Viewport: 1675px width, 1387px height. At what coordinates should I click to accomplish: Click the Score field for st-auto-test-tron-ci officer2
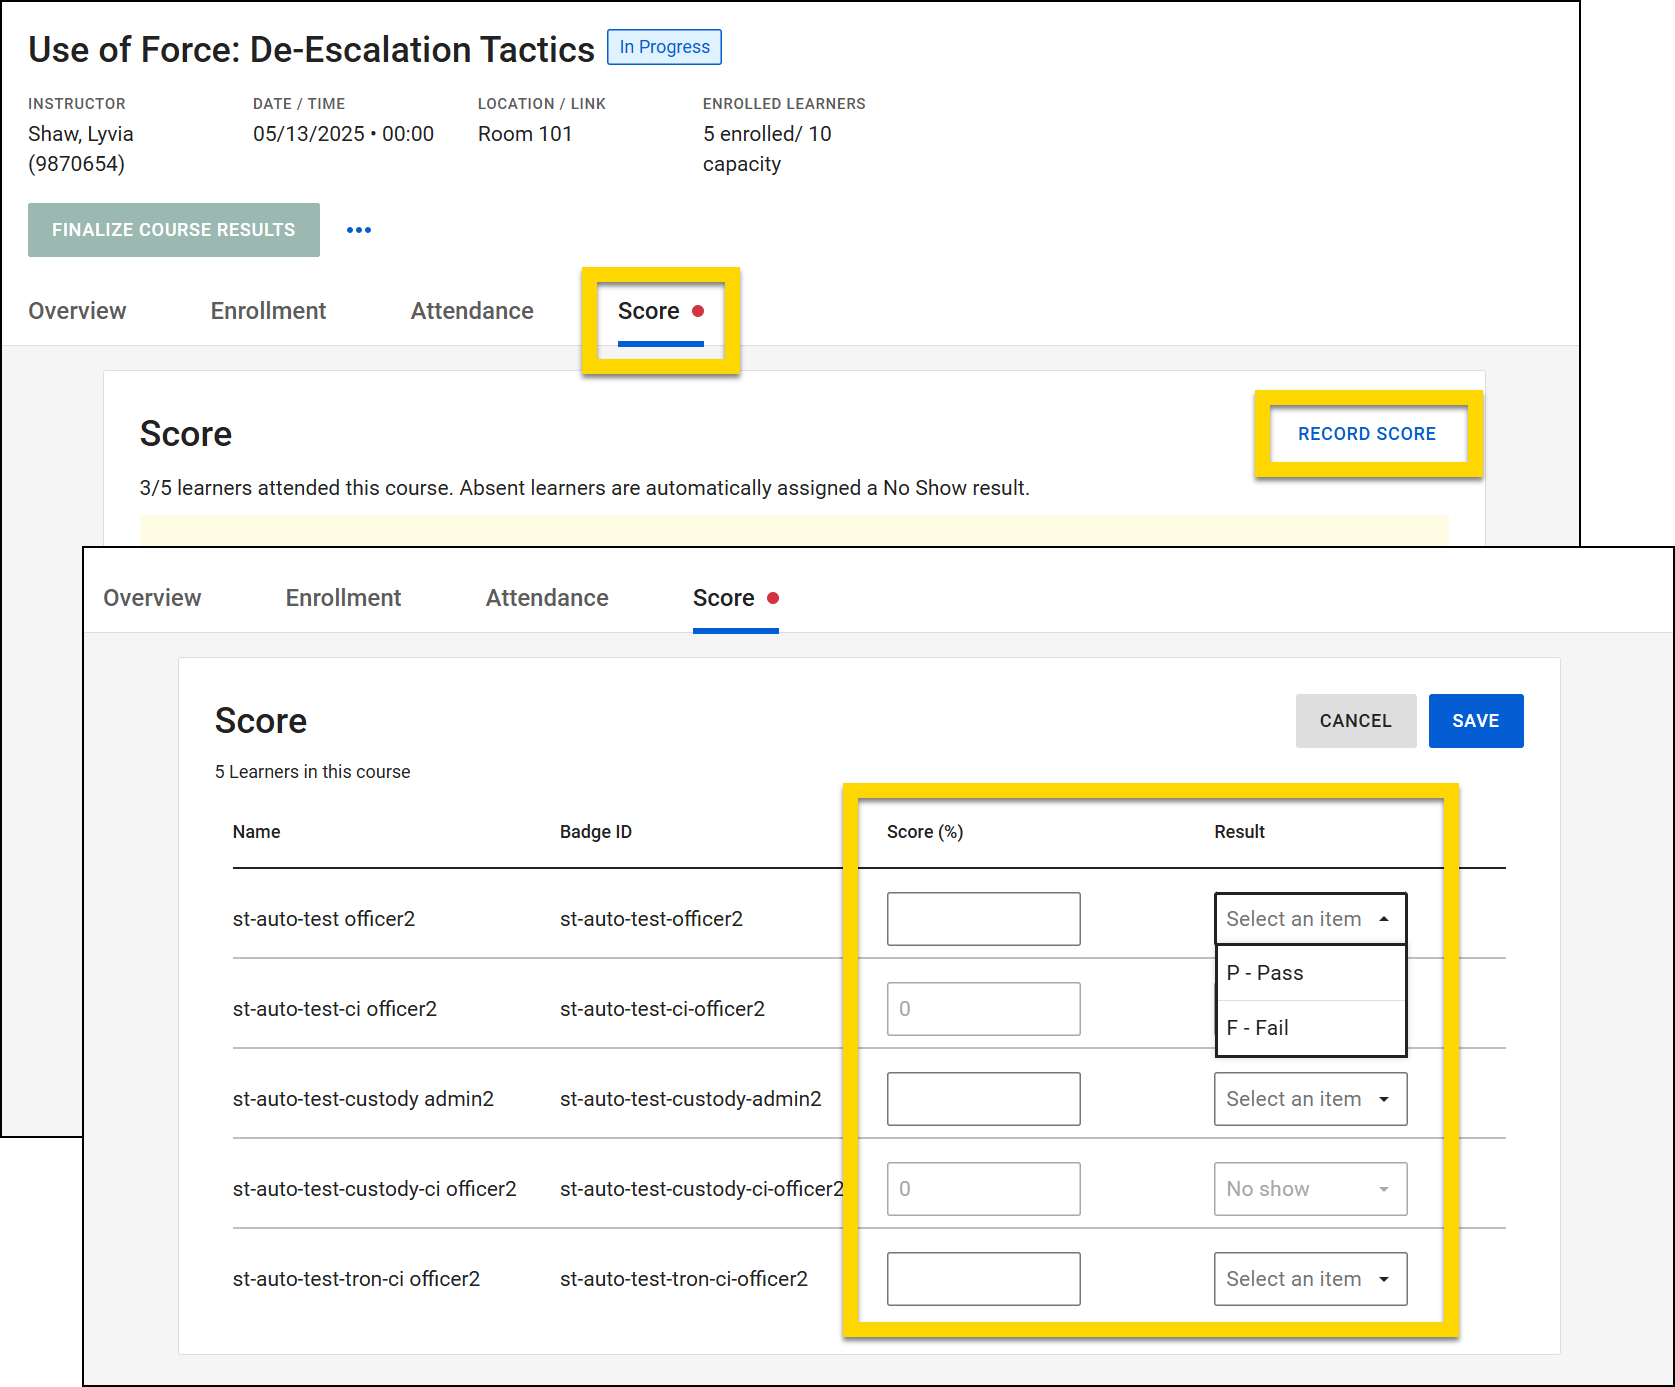coord(982,1278)
